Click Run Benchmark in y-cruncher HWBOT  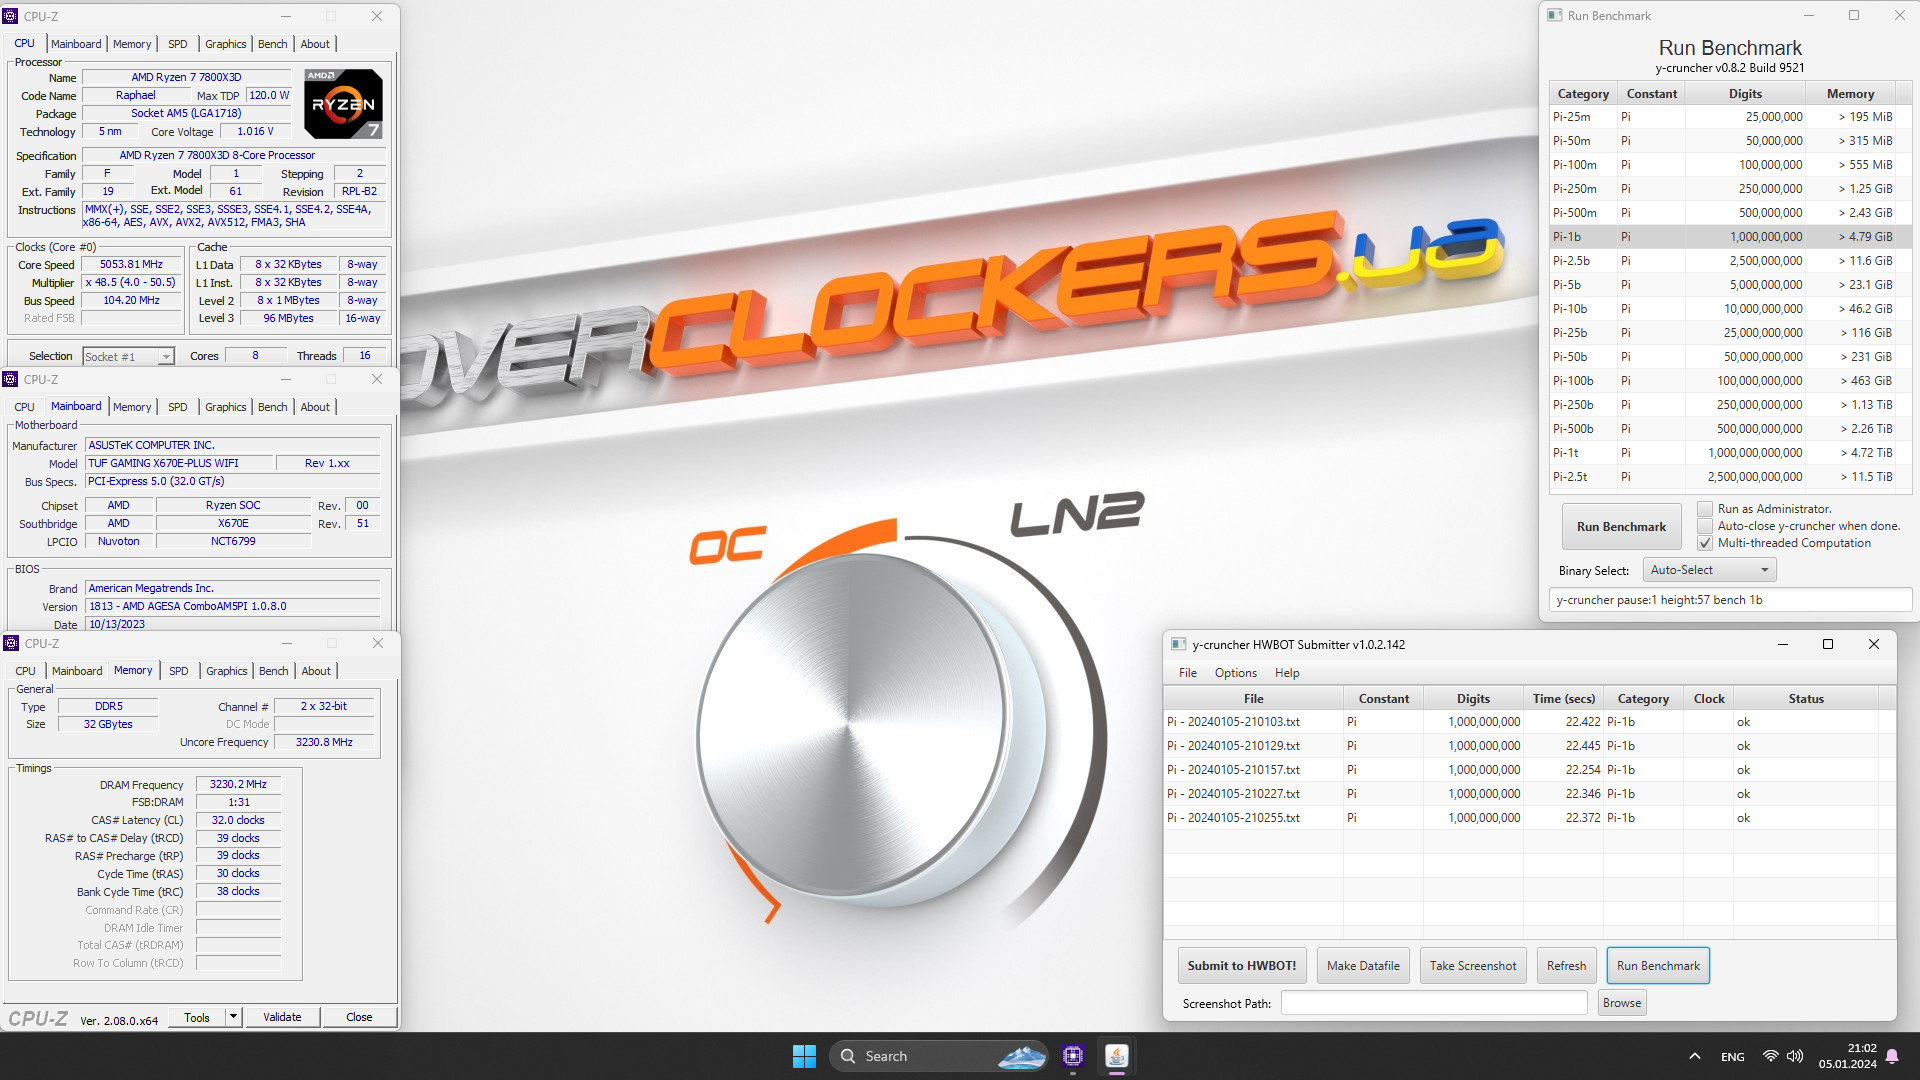[x=1658, y=964]
